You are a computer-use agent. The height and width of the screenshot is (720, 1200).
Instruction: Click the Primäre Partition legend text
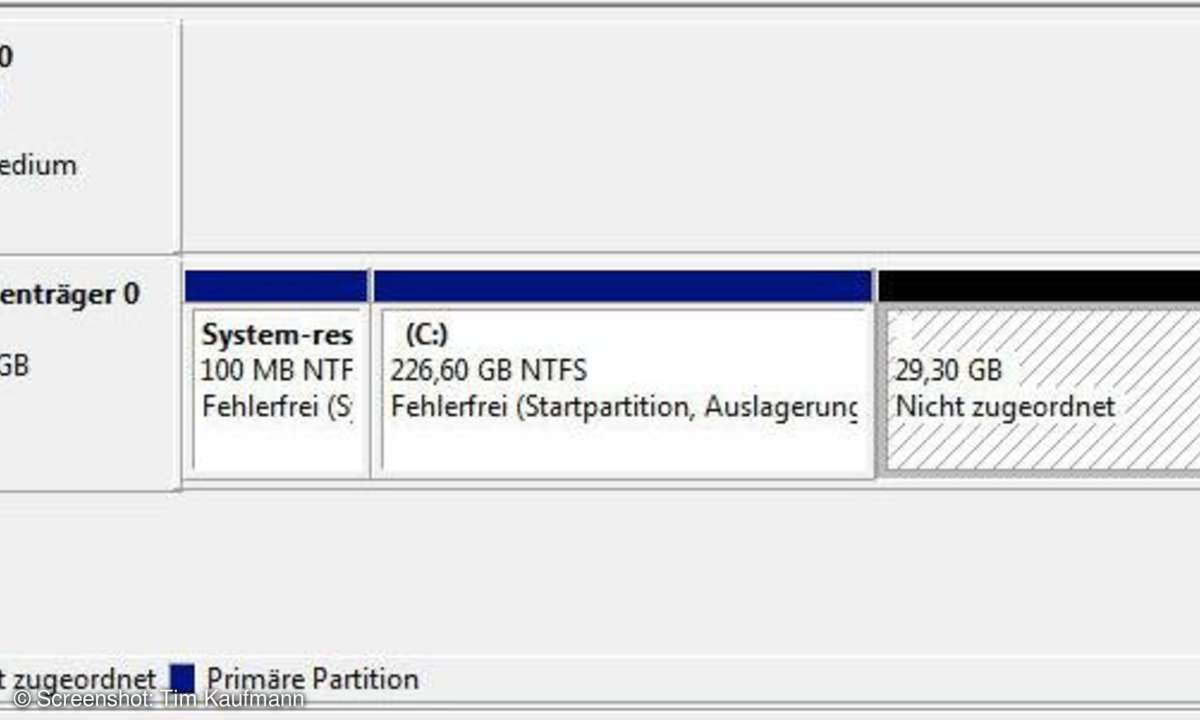tap(311, 680)
